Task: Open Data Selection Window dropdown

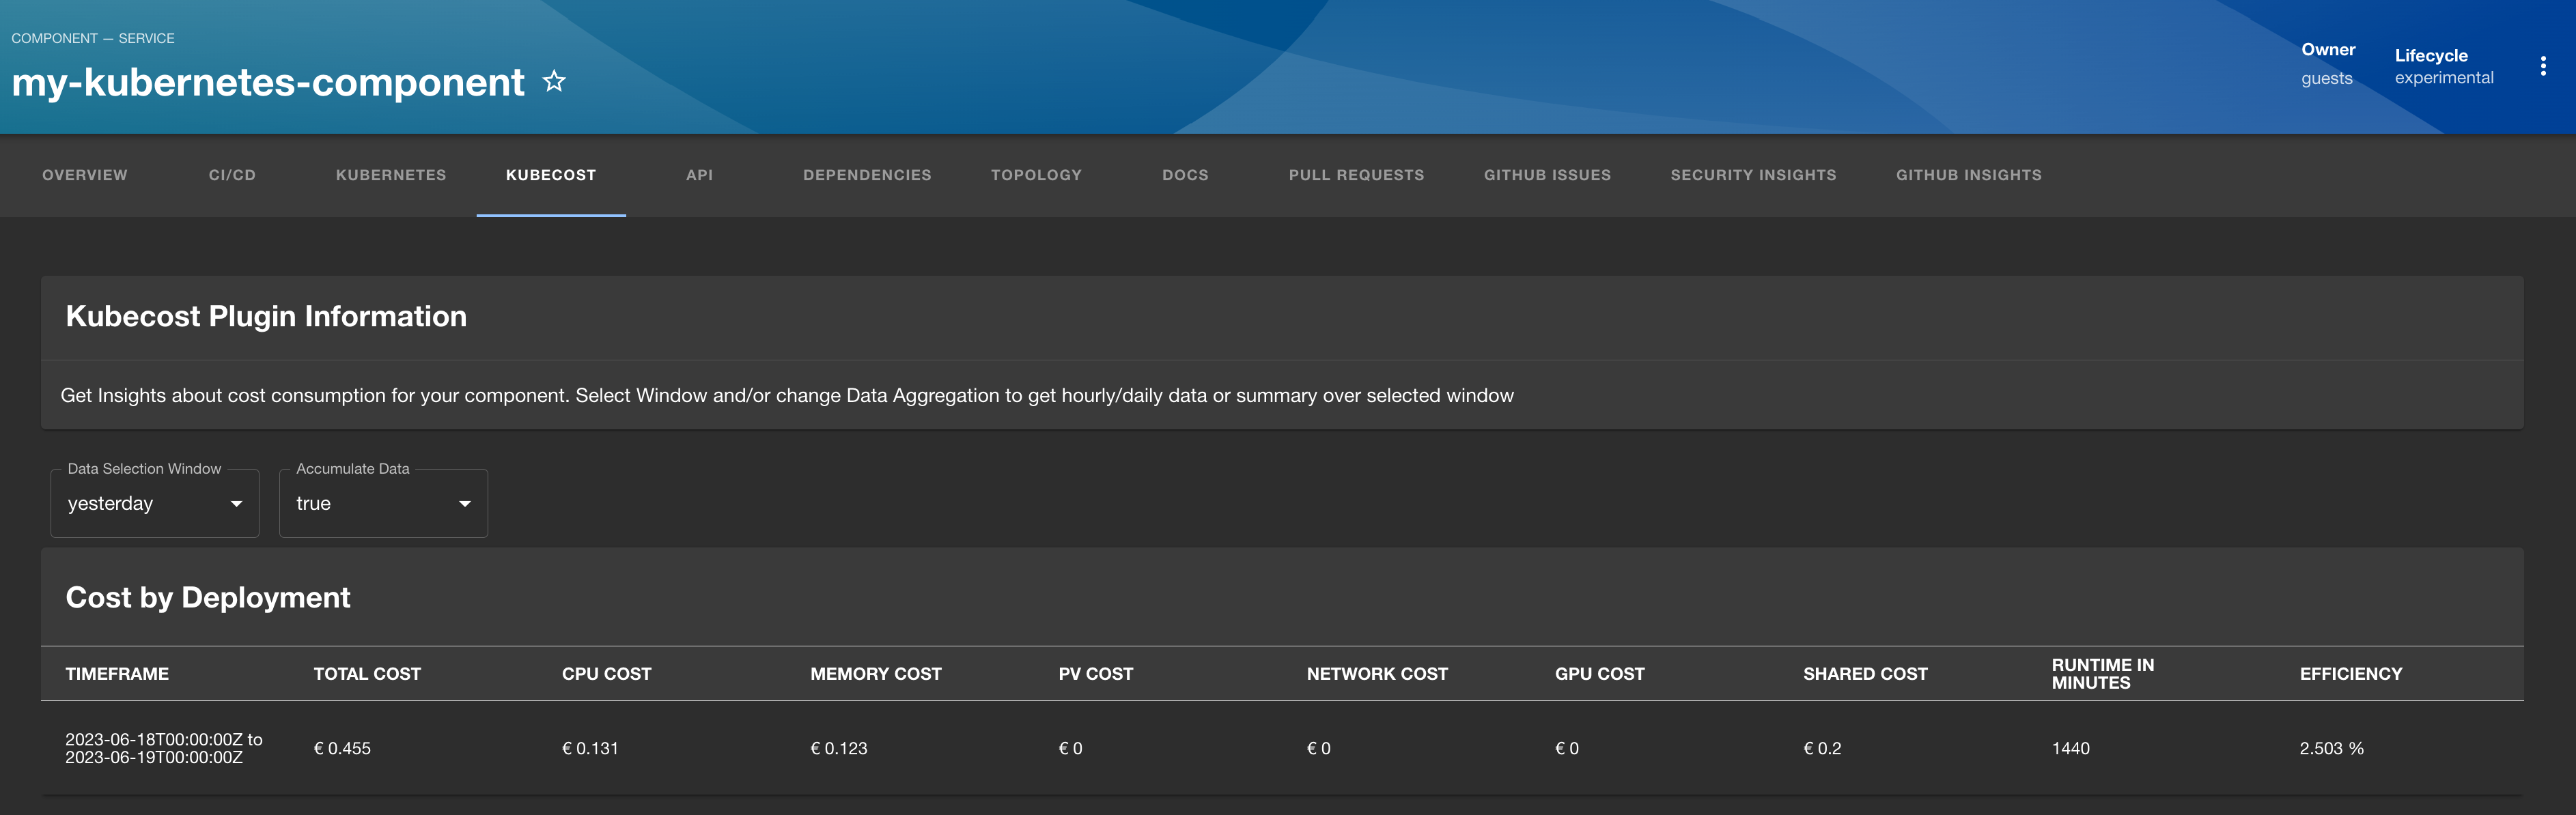Action: pos(154,503)
